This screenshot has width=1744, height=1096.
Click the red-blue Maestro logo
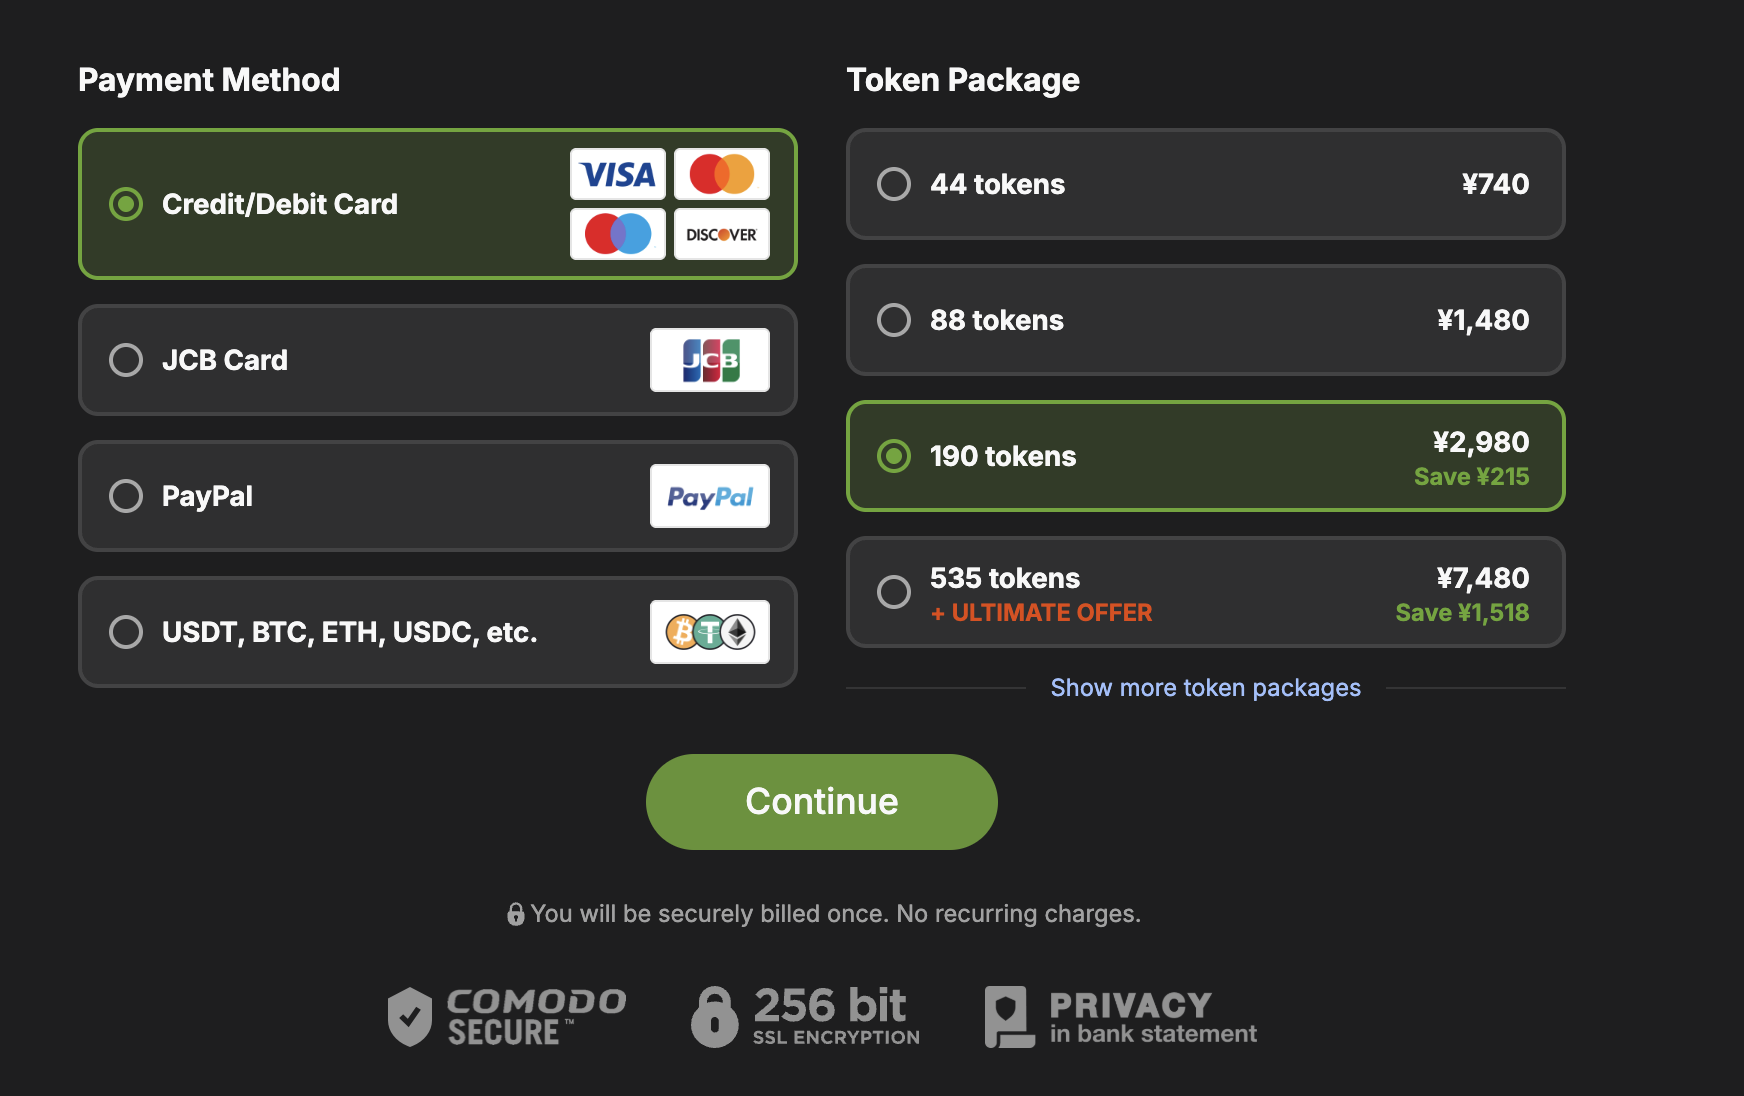(618, 234)
